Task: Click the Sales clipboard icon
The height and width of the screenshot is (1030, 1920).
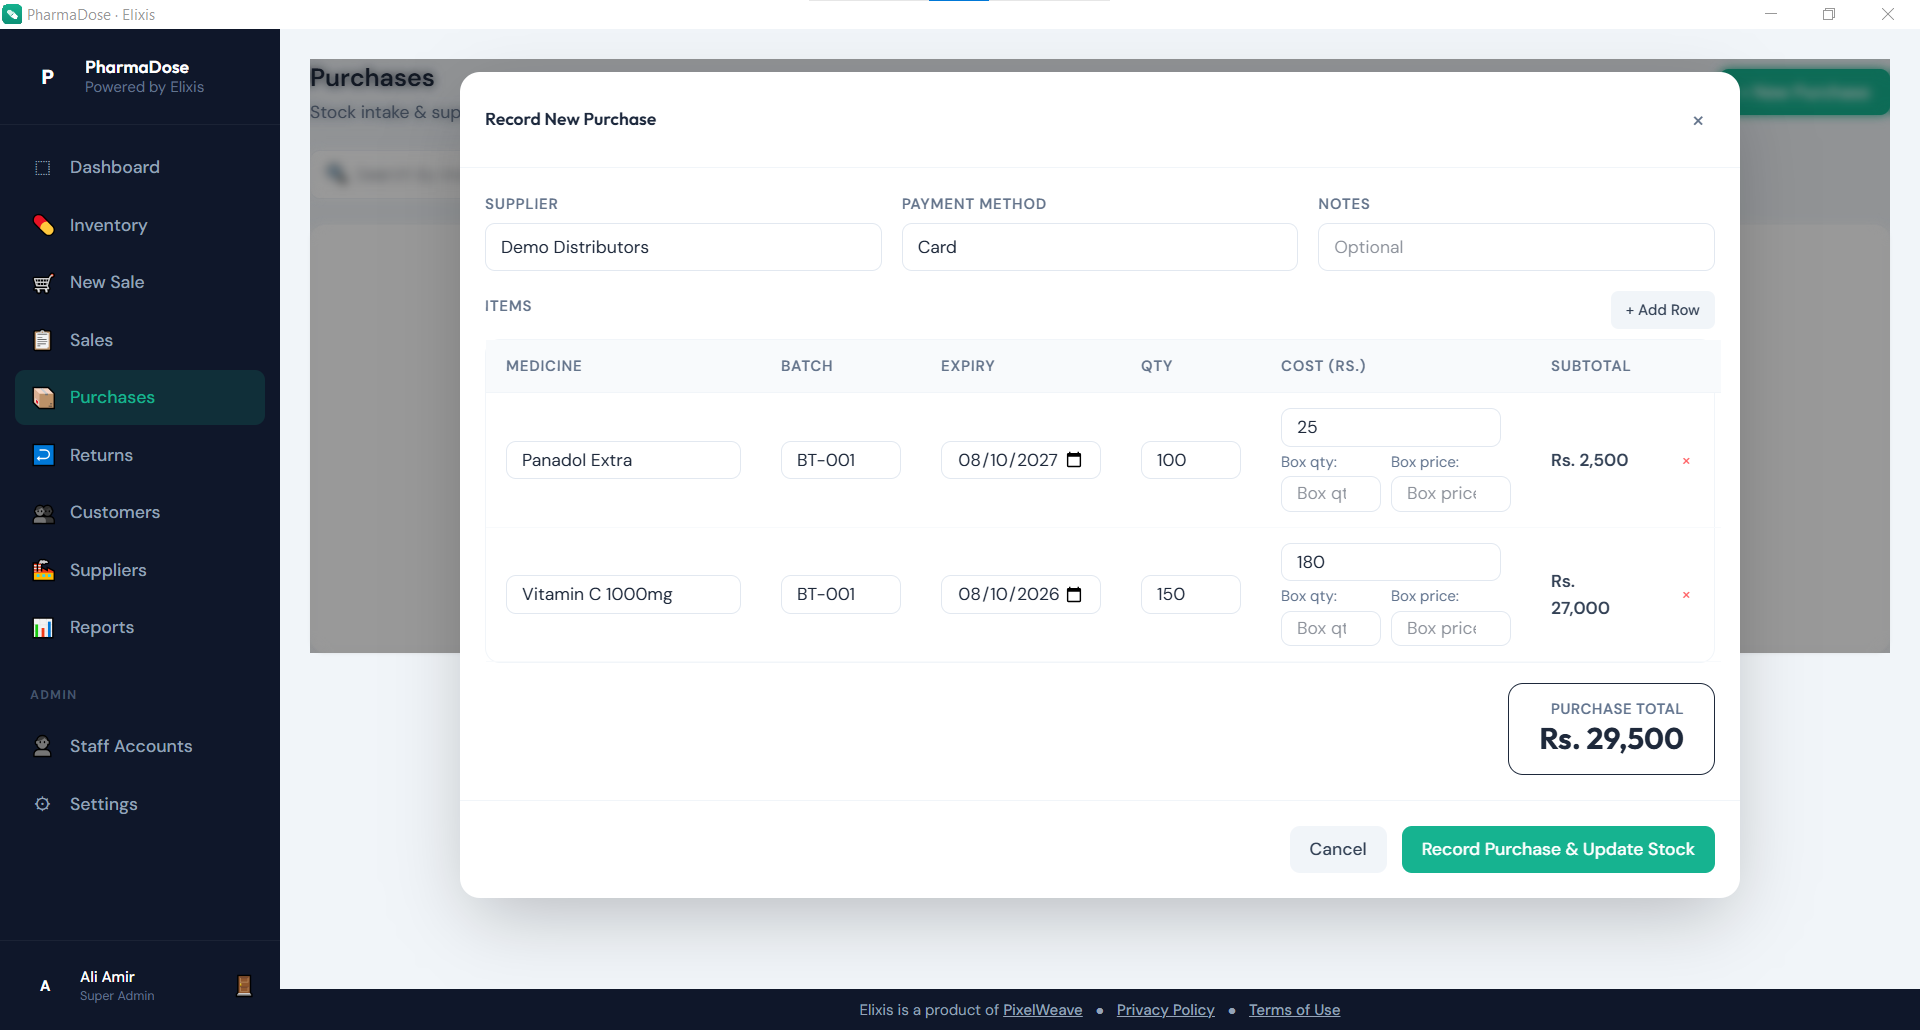Action: [x=43, y=340]
